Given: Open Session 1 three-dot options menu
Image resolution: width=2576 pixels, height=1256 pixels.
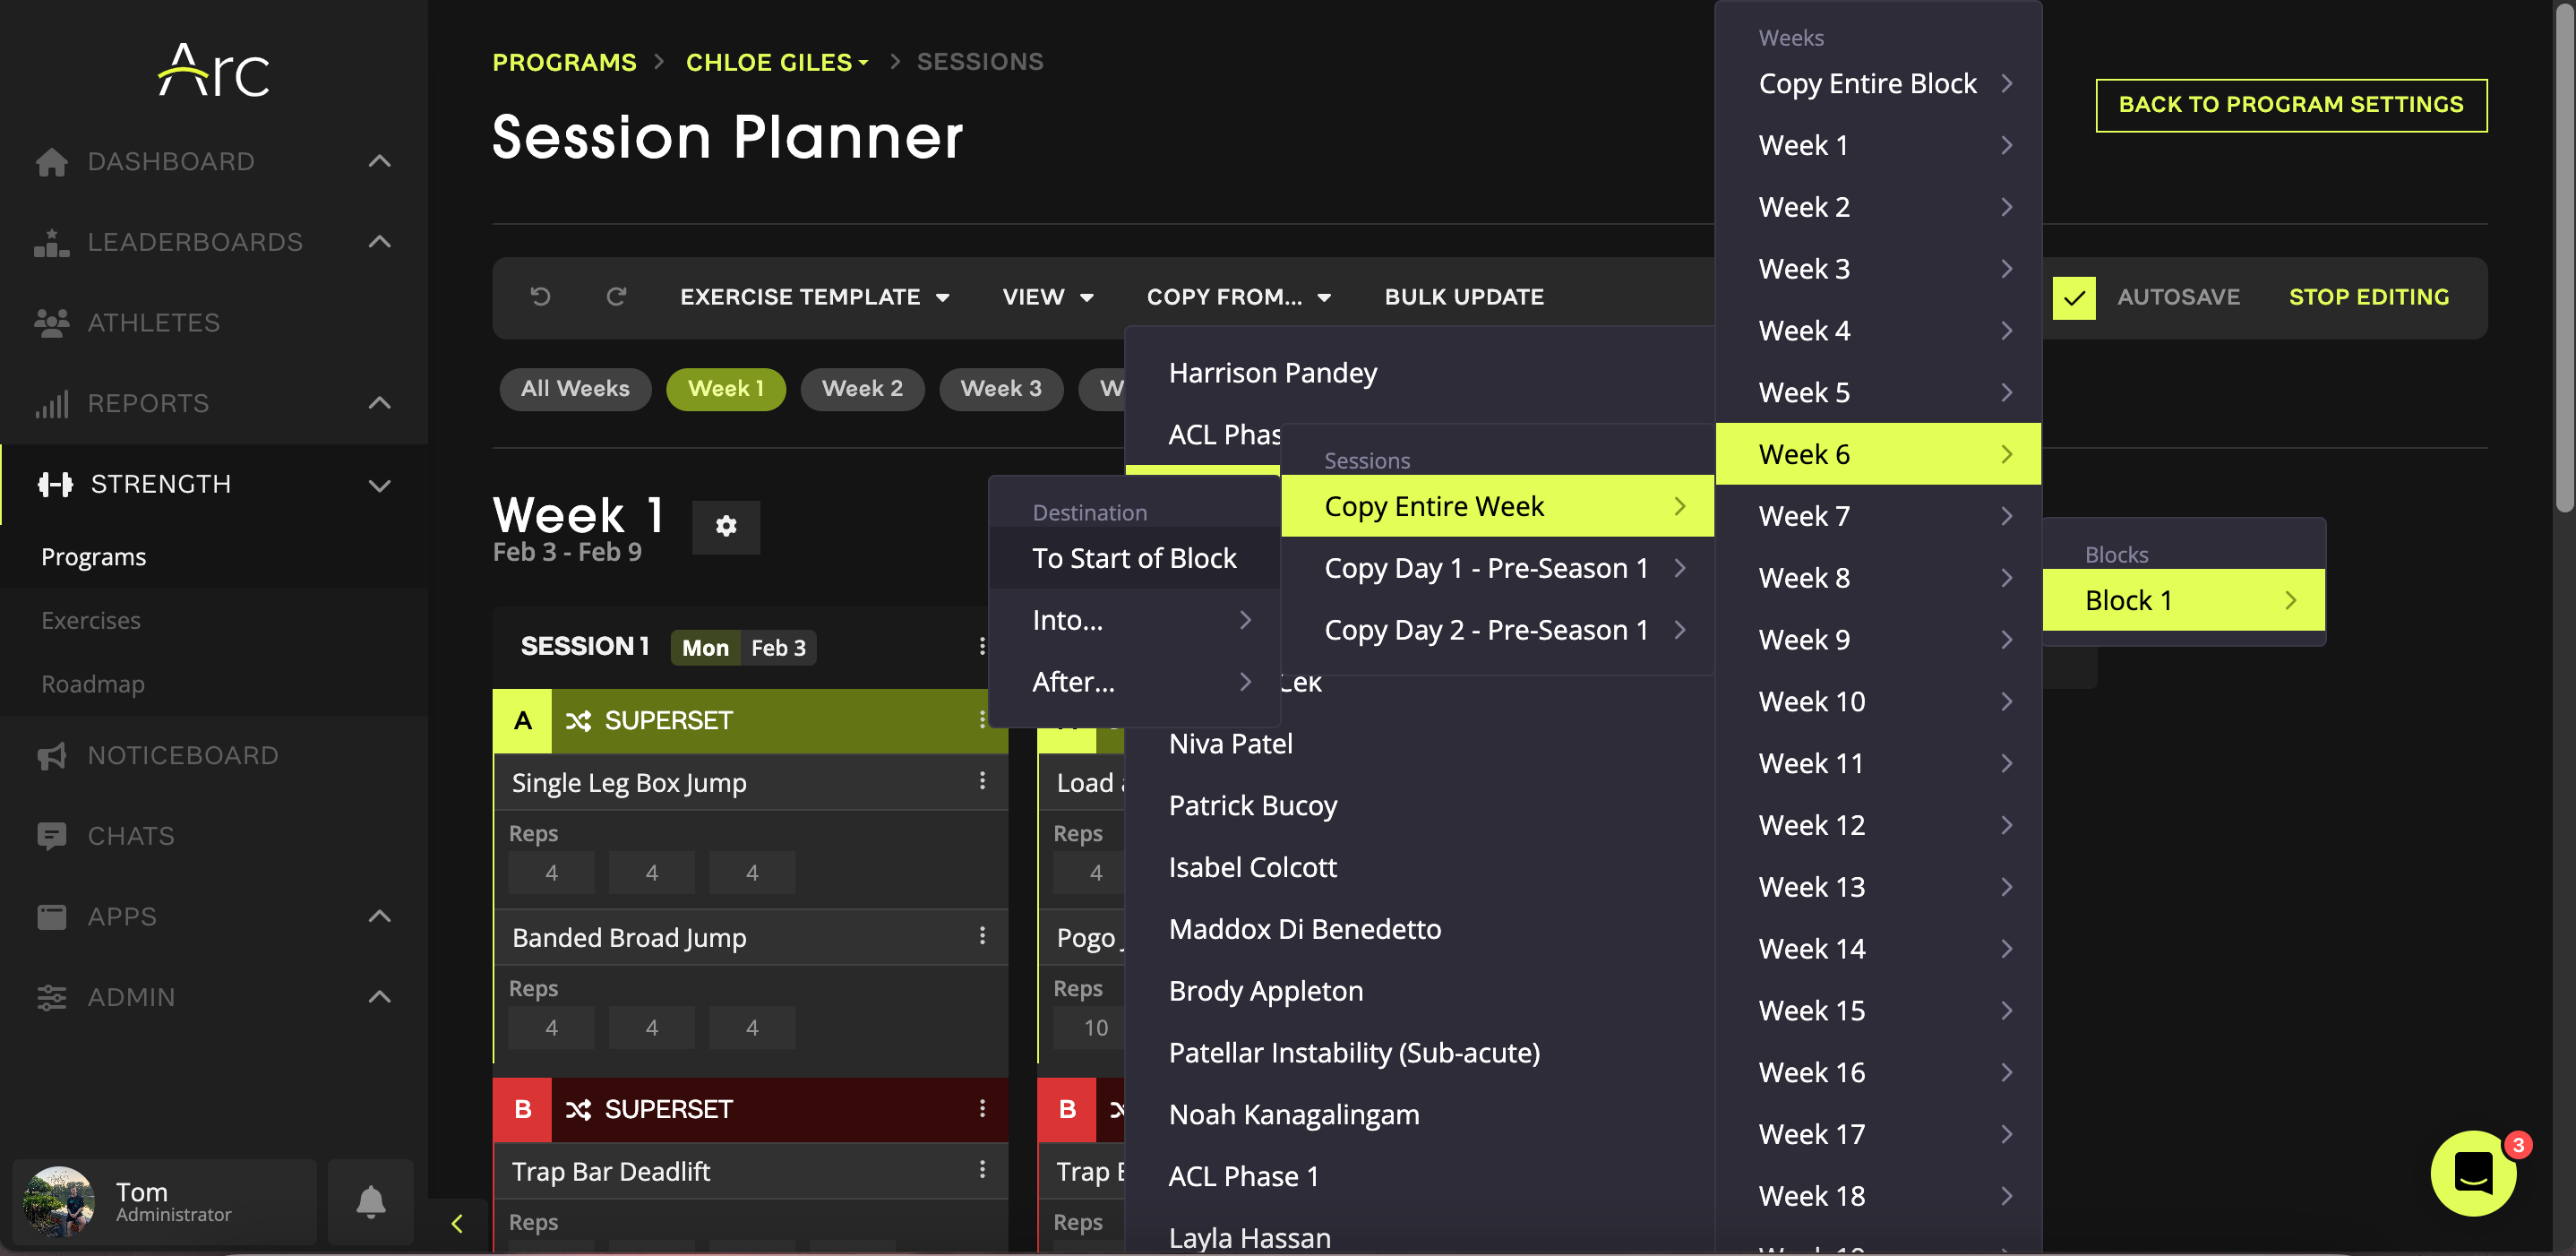Looking at the screenshot, I should click(x=982, y=647).
